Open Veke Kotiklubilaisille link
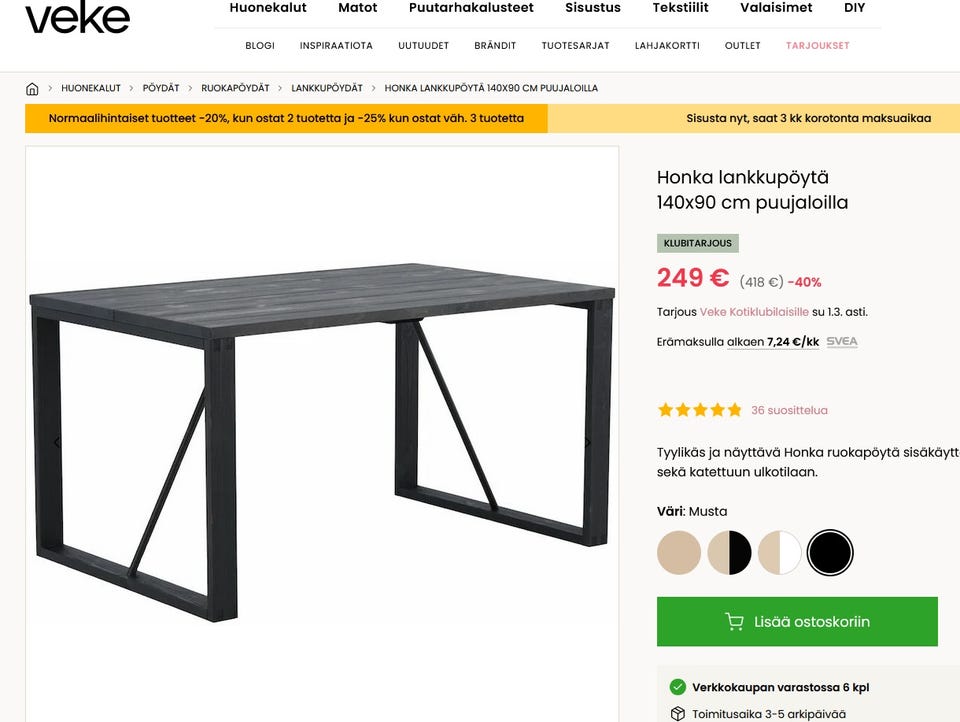 tap(754, 312)
